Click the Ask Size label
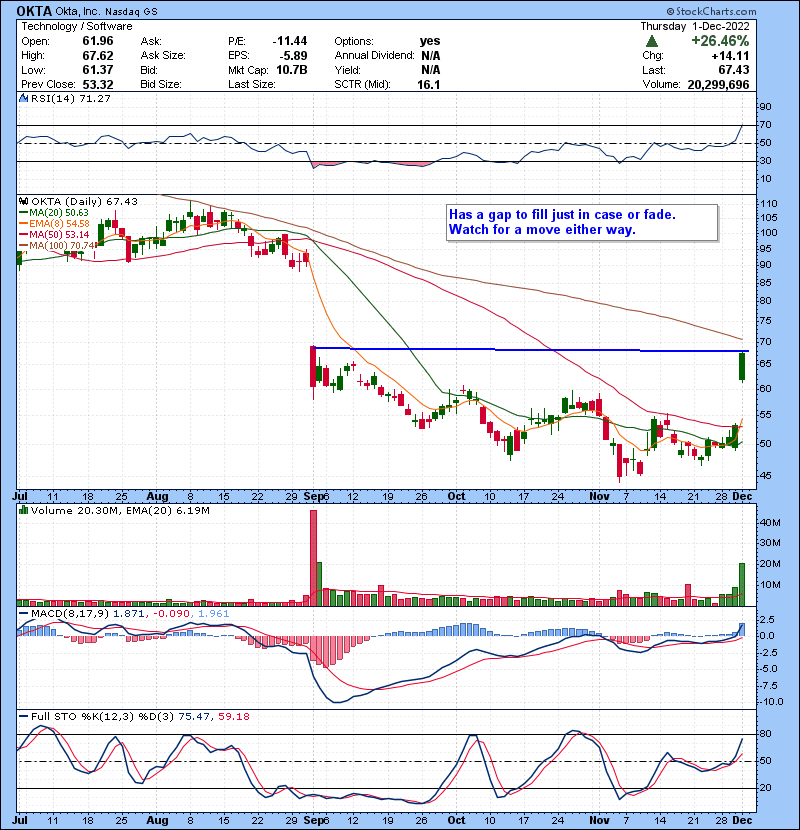This screenshot has width=800, height=830. point(163,56)
